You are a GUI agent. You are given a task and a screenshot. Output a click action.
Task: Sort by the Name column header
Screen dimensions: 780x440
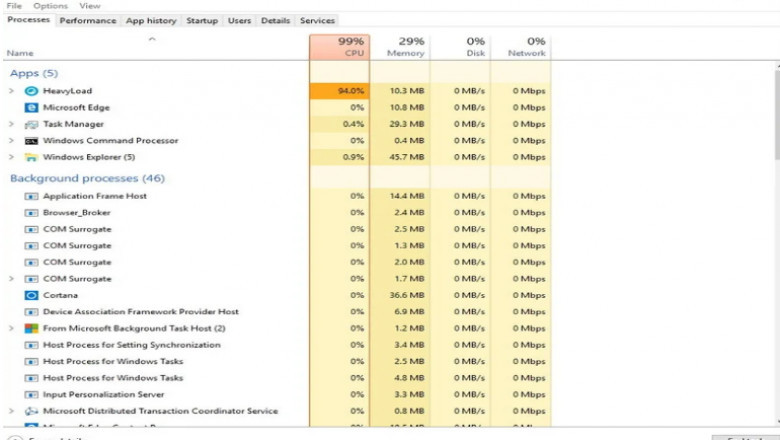click(x=156, y=47)
